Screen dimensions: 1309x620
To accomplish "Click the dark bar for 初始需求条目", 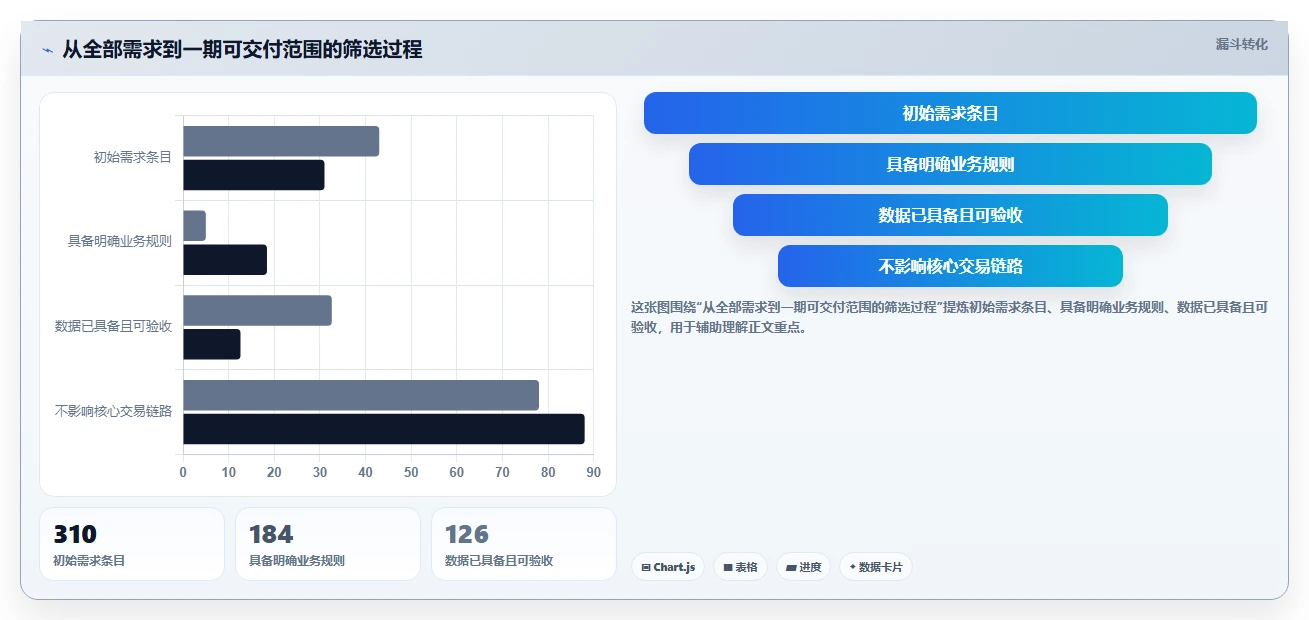I will [254, 175].
